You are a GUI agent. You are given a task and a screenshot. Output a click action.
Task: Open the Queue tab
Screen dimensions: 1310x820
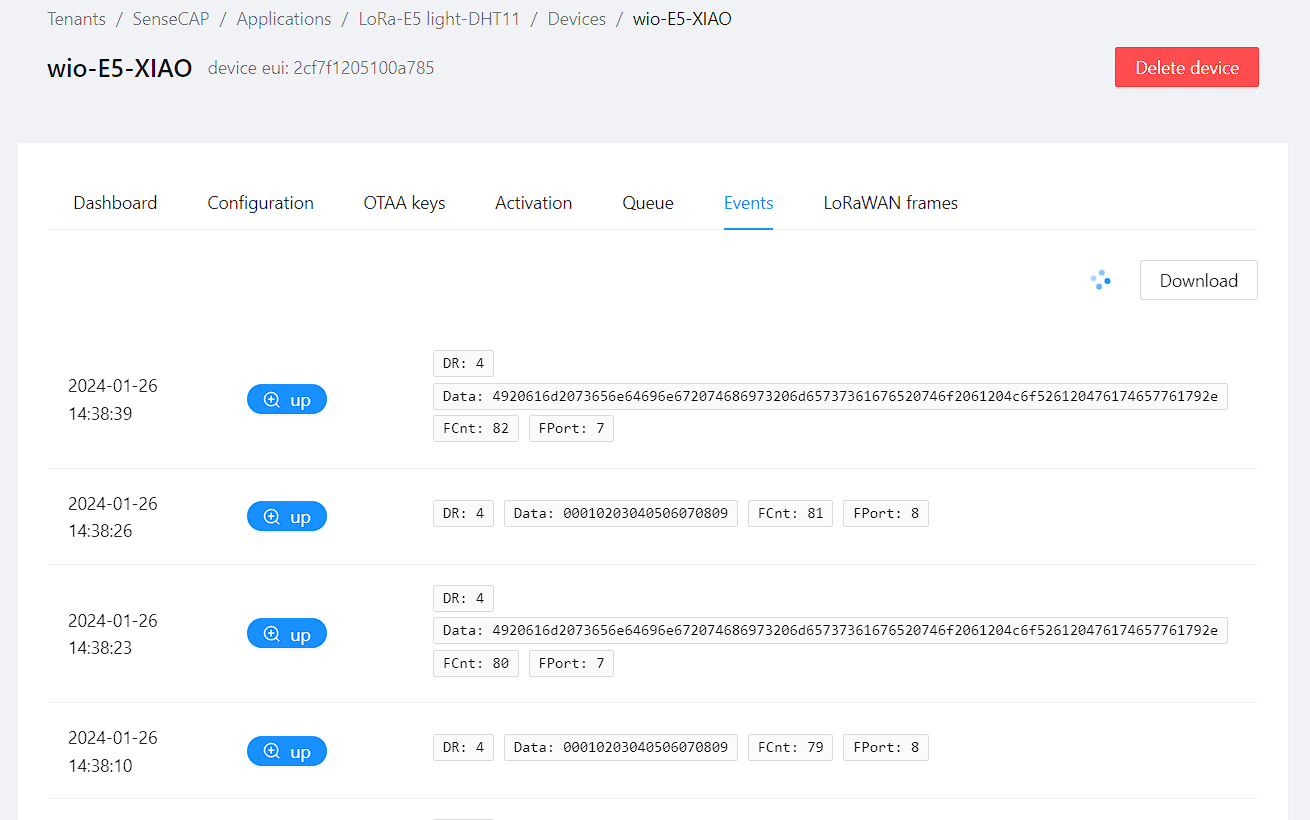(x=648, y=203)
